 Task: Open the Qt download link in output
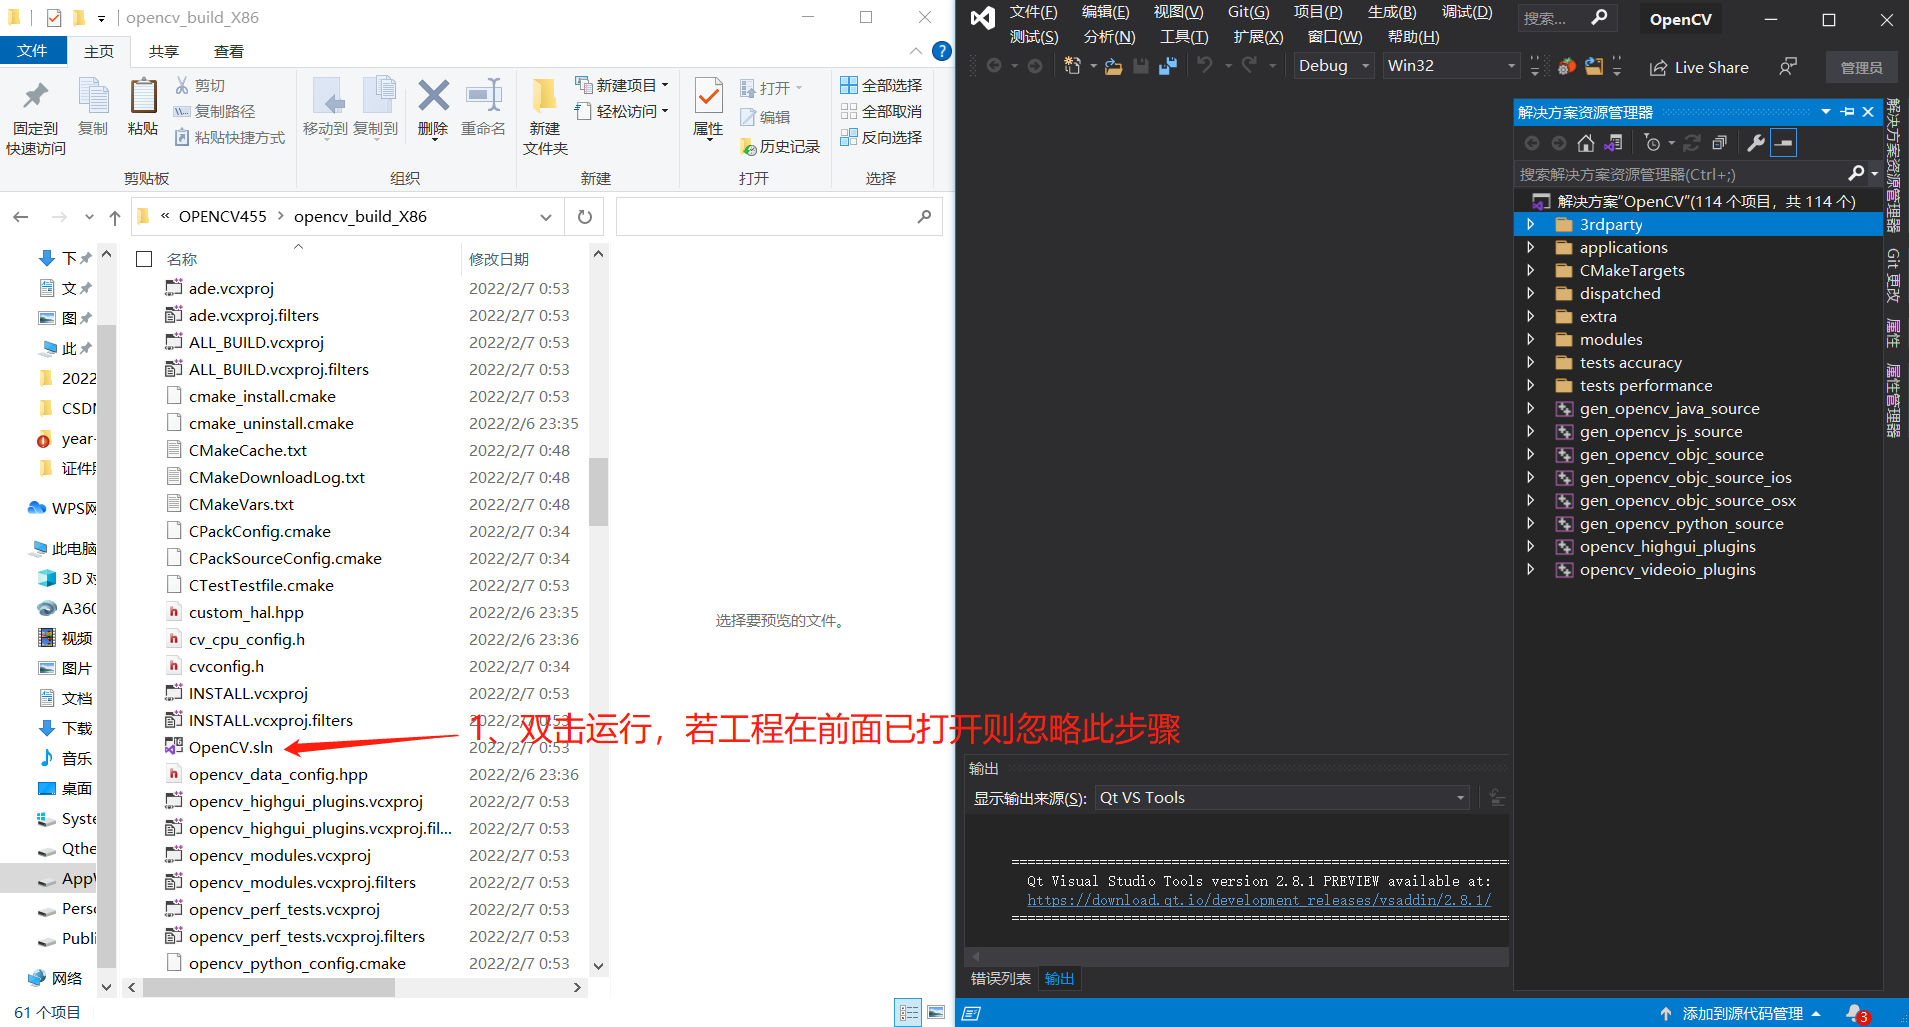point(1259,900)
